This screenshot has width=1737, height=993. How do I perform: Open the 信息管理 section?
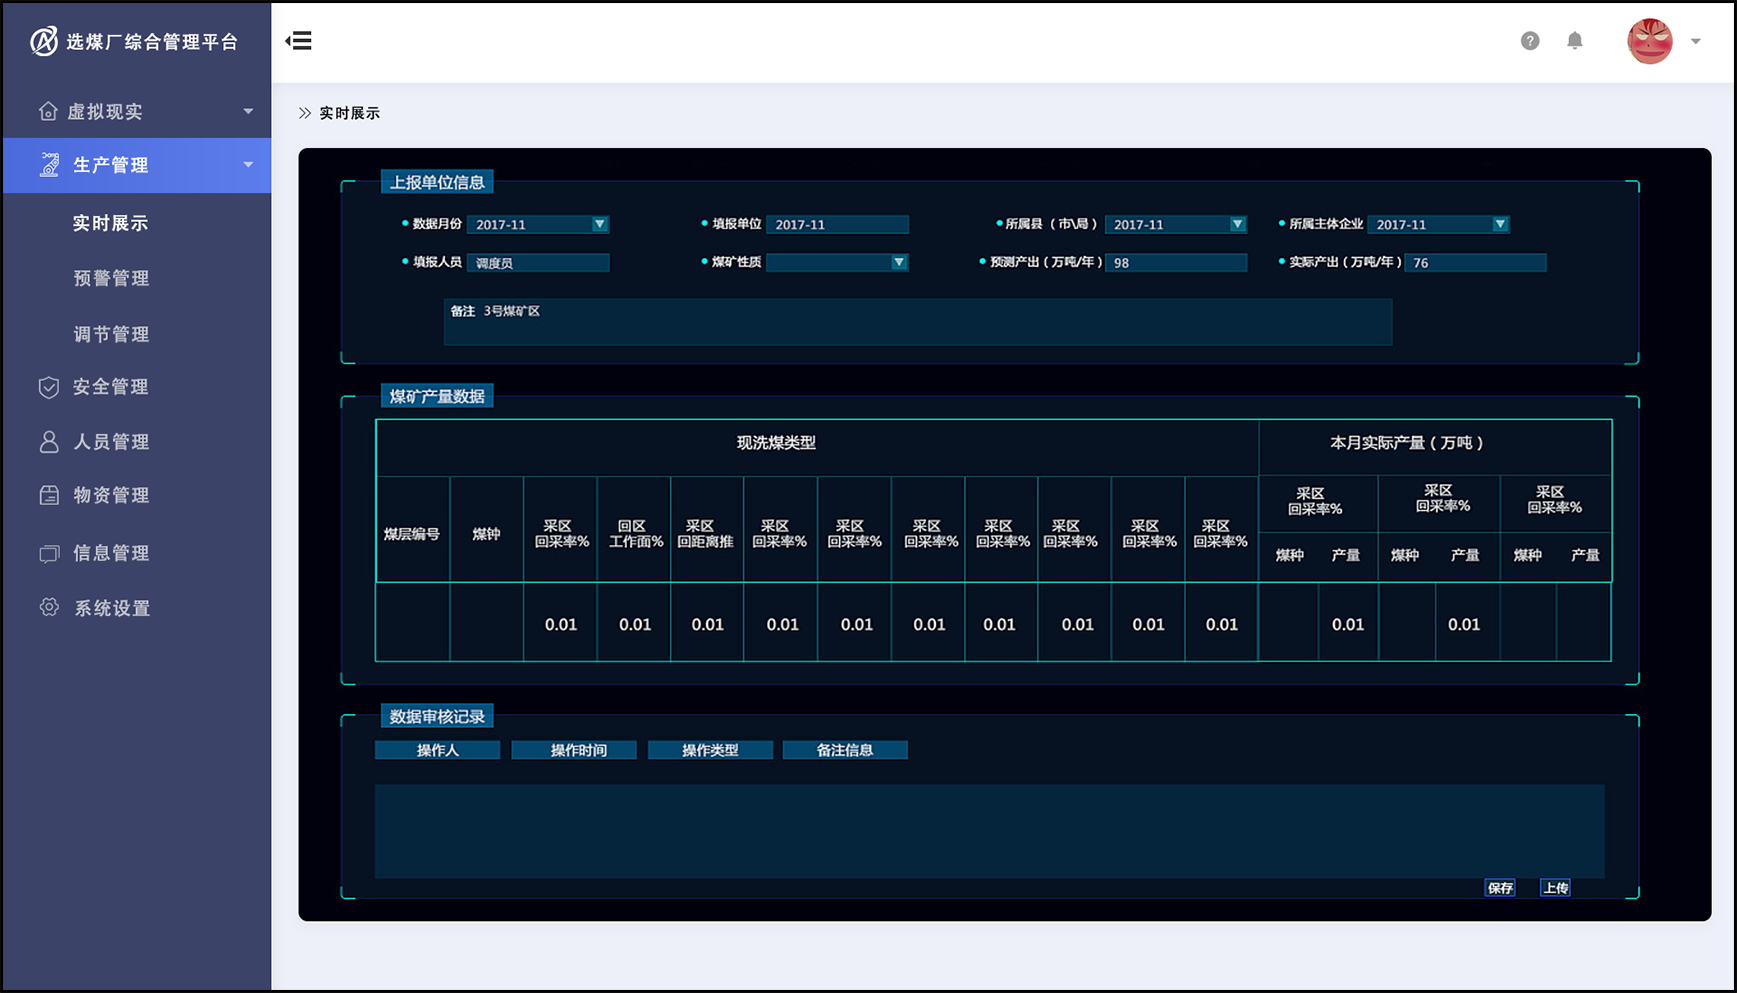111,553
